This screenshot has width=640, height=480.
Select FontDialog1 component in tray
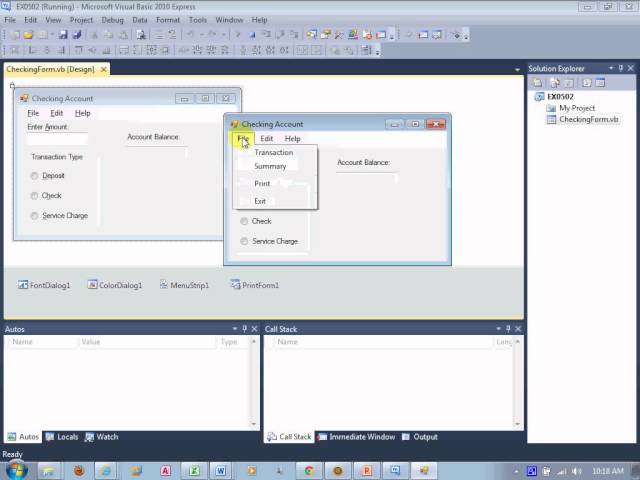[44, 285]
